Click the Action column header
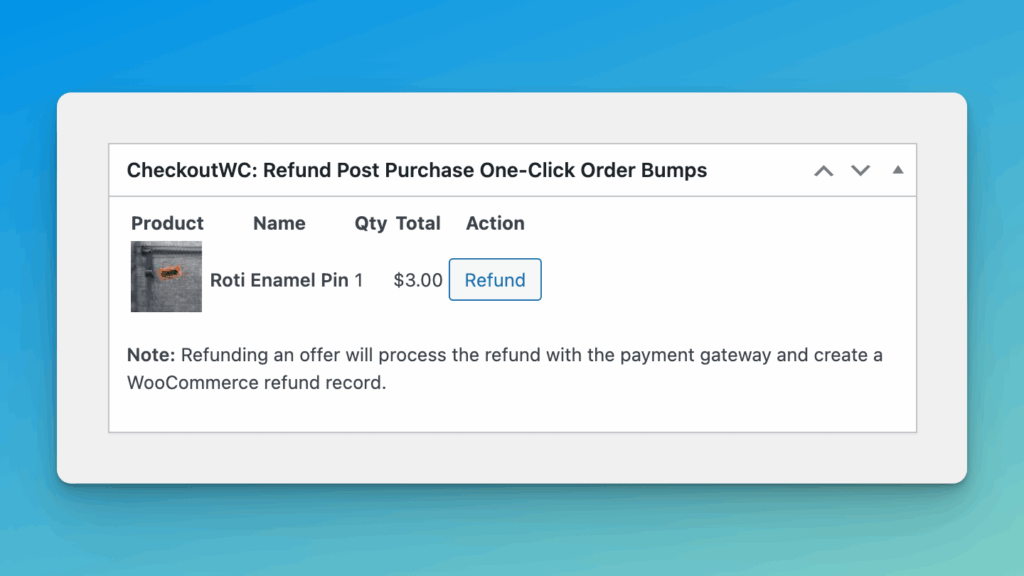 (x=494, y=223)
